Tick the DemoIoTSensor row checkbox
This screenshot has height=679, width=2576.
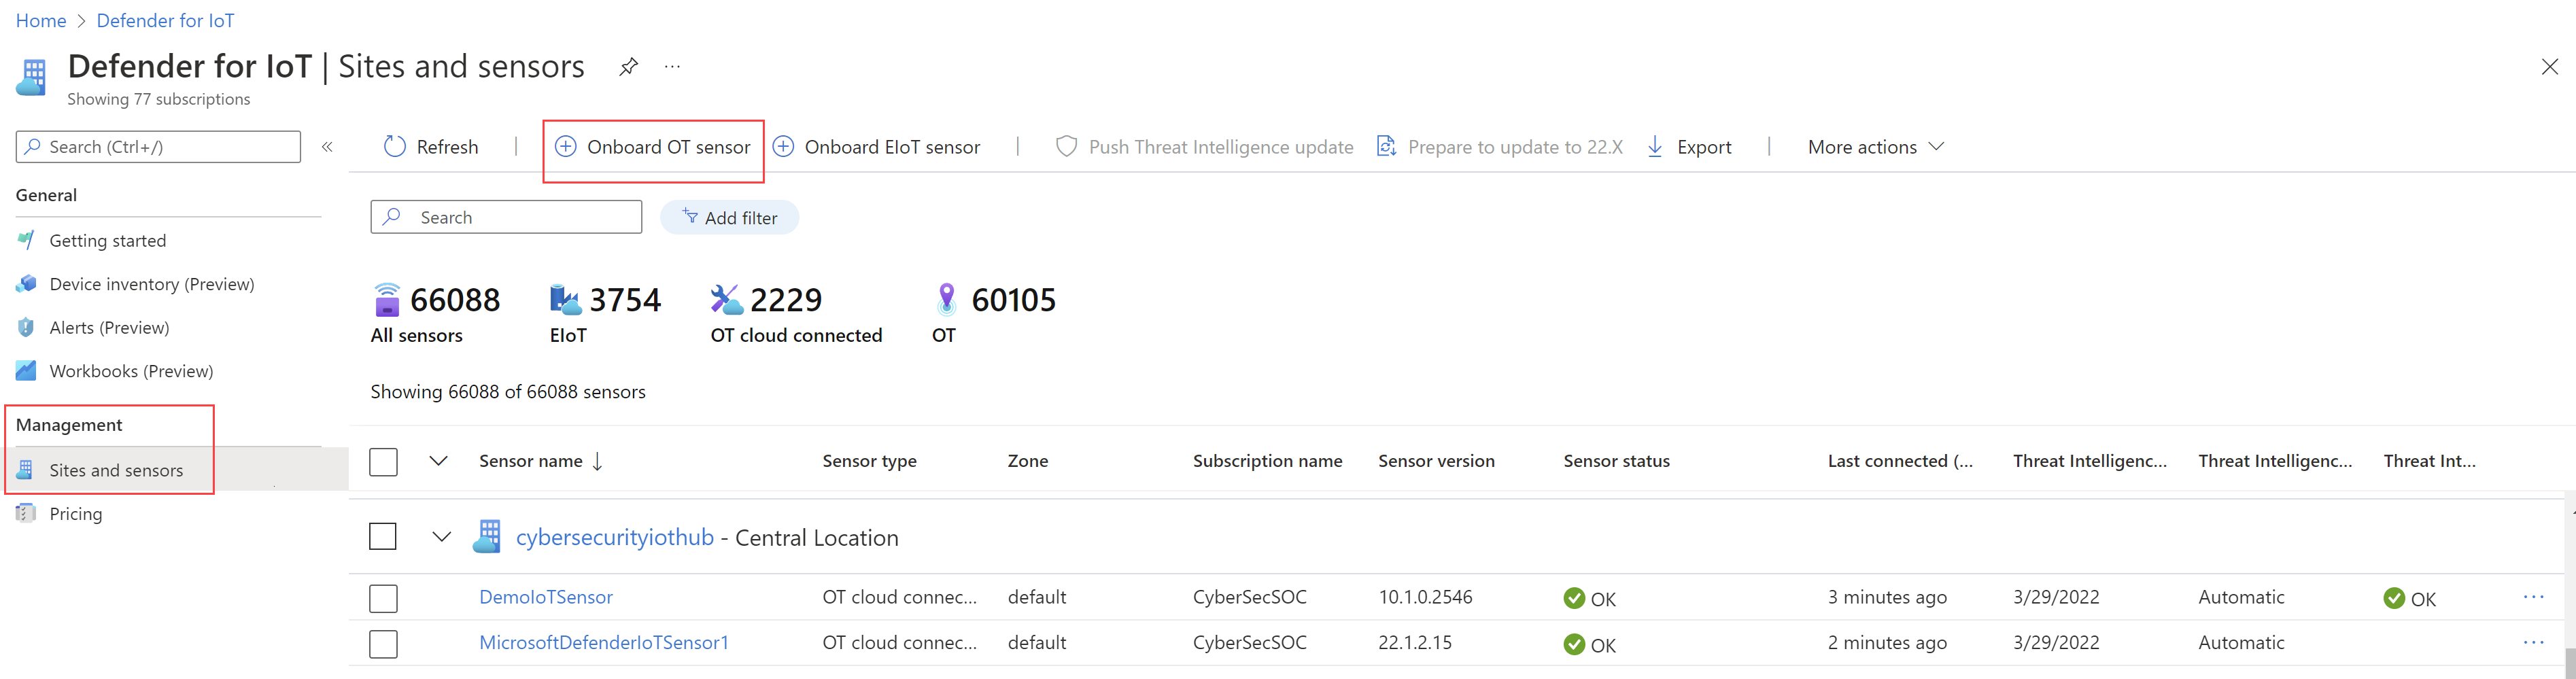coord(383,598)
